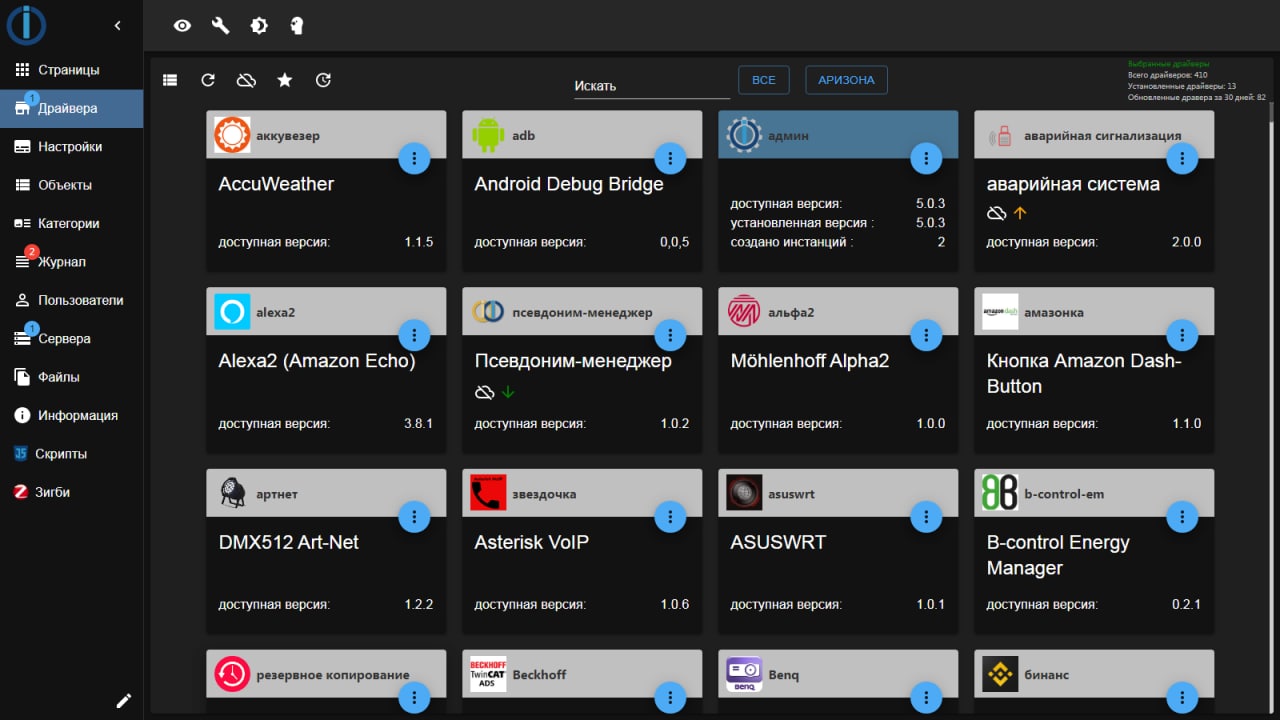Click the asuswrt logo

[744, 493]
